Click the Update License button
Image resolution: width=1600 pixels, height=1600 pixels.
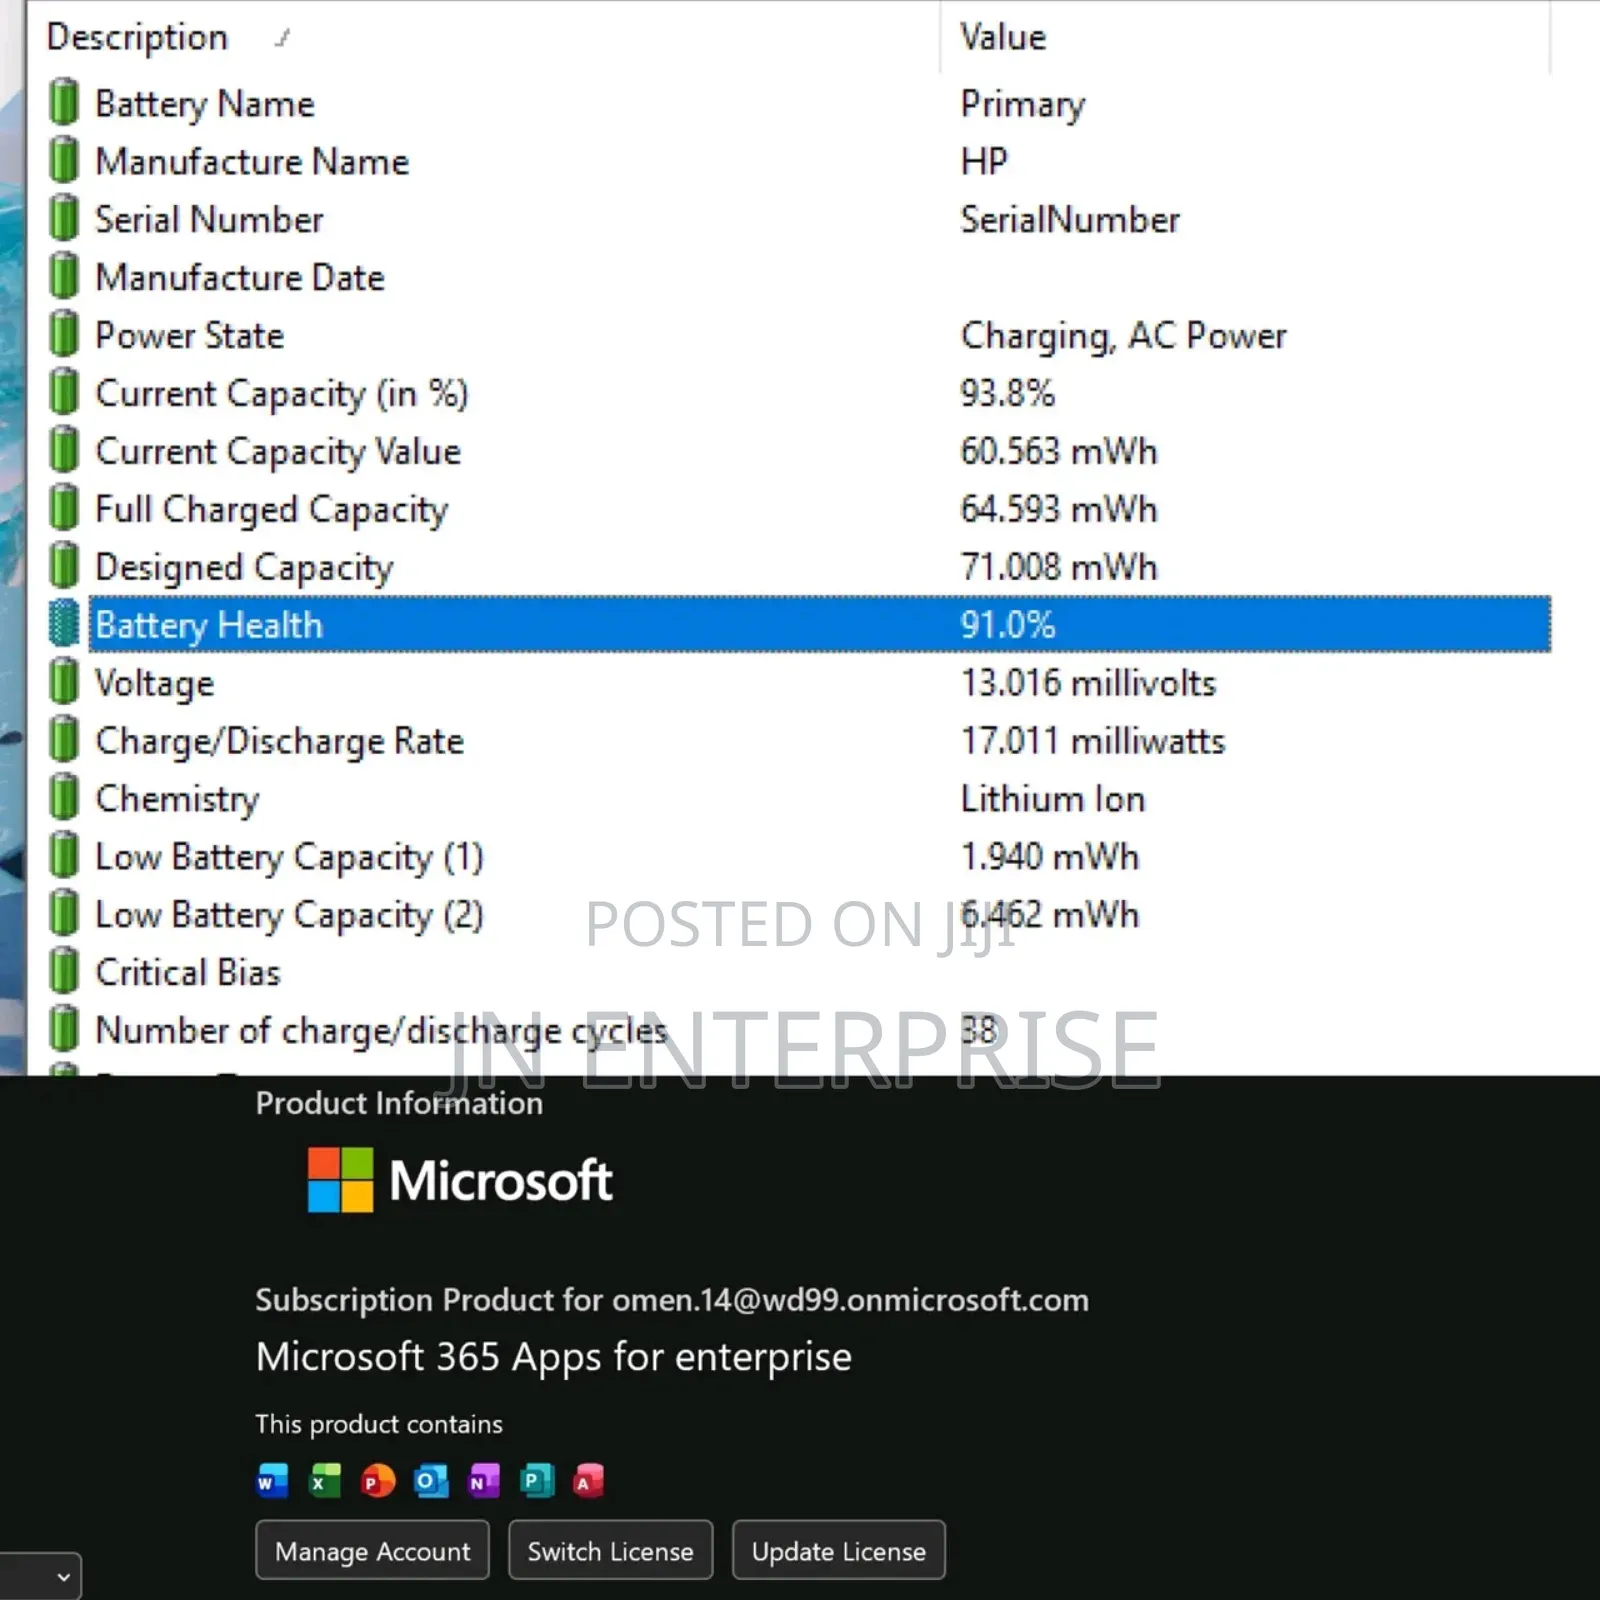[838, 1551]
